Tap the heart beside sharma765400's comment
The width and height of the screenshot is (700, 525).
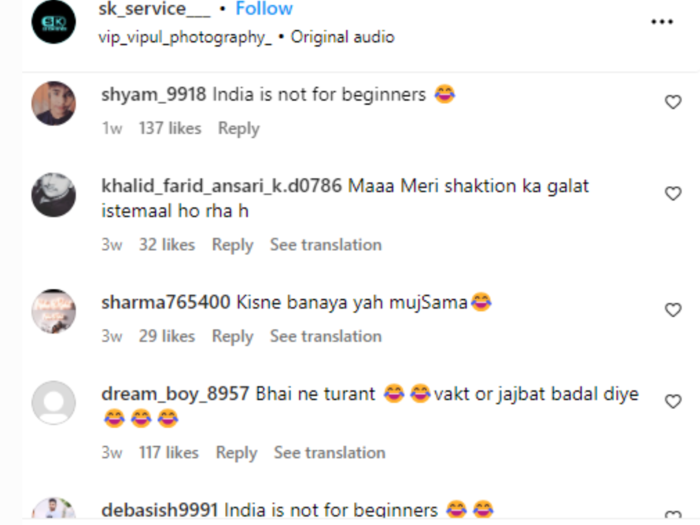[x=673, y=310]
